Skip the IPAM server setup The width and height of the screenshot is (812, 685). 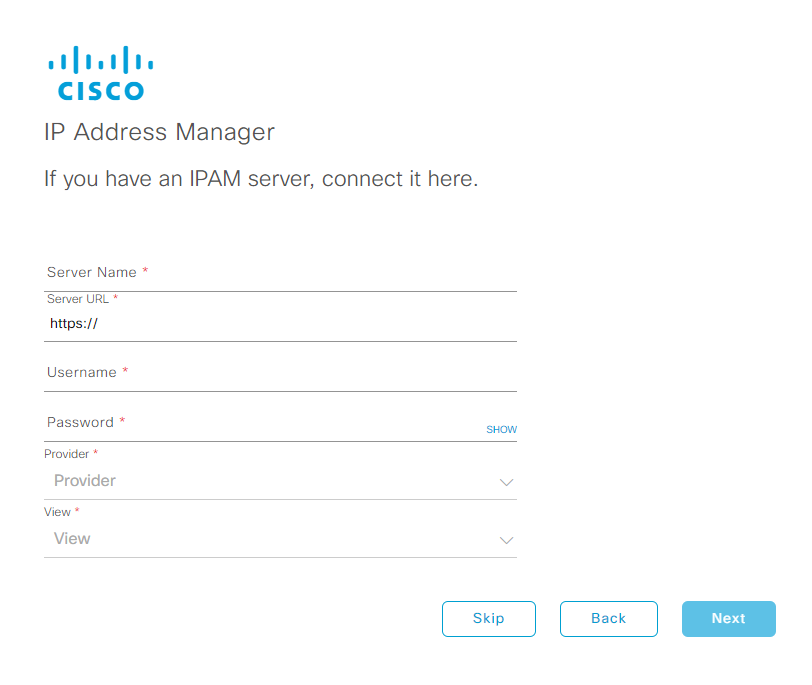489,619
